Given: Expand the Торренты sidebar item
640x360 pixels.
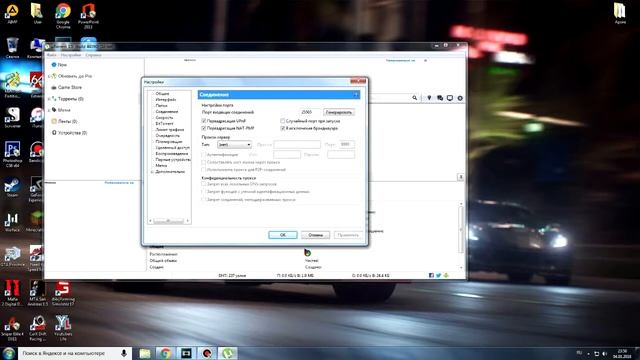Looking at the screenshot, I should click(49, 99).
